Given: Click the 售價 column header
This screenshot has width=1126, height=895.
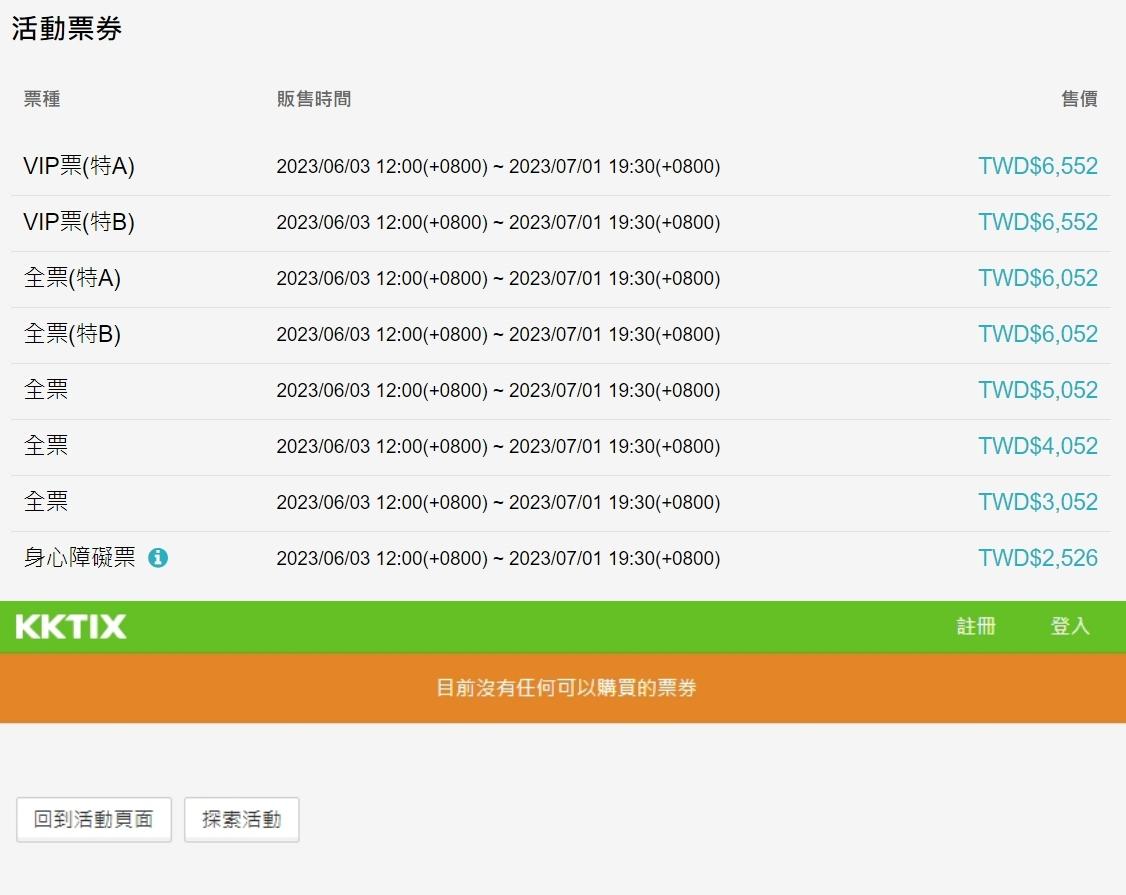Looking at the screenshot, I should [1079, 98].
